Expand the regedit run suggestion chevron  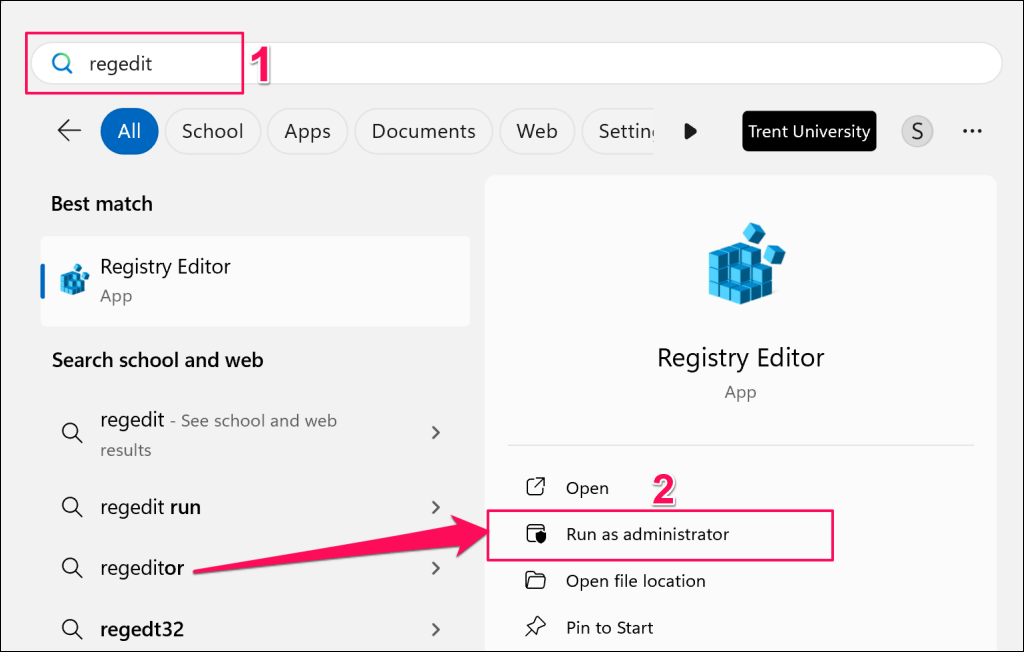click(435, 507)
